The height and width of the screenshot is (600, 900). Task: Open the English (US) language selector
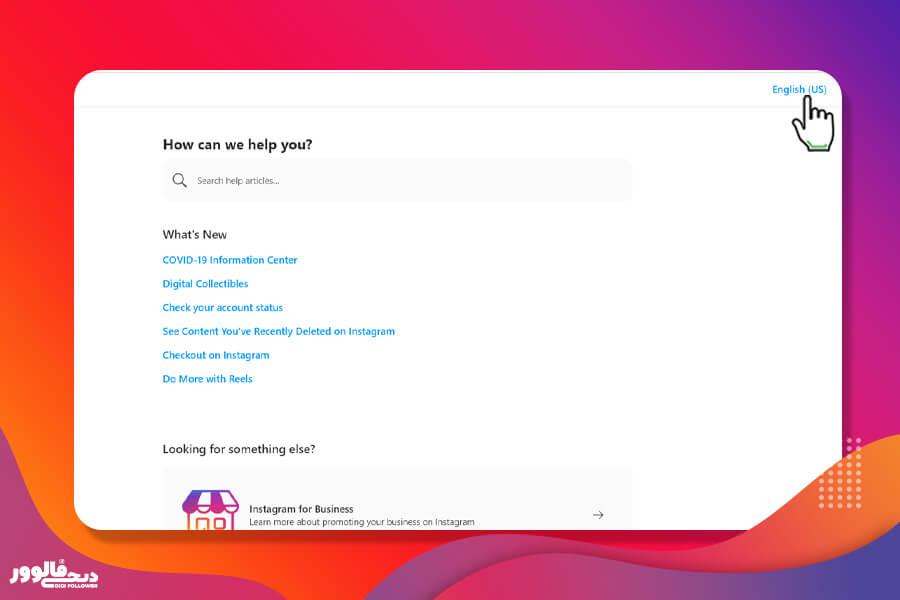click(798, 90)
